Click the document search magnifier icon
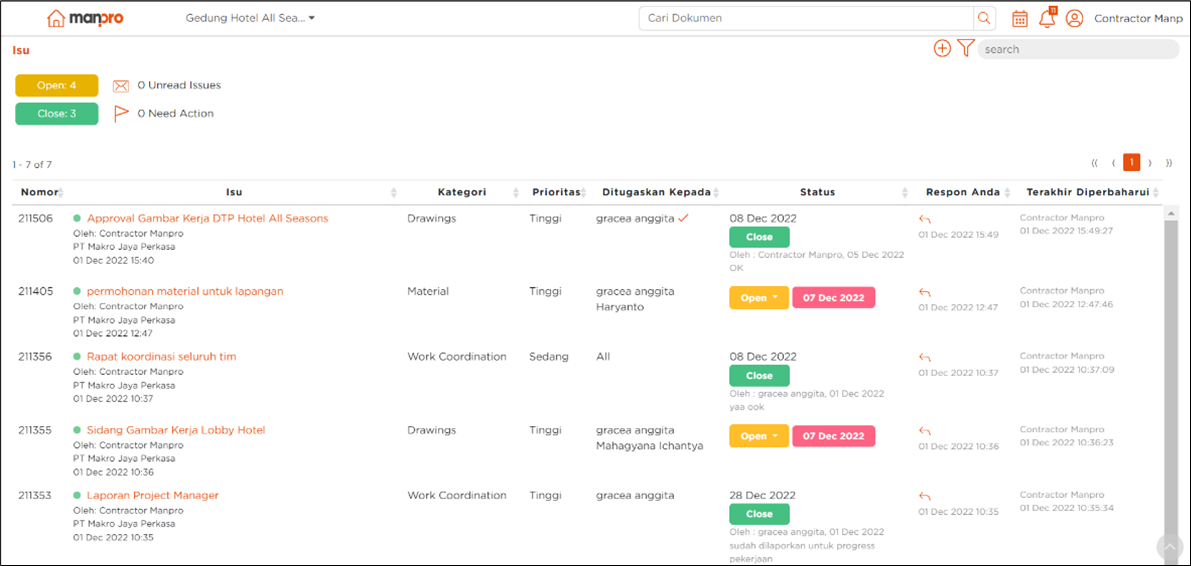Viewport: 1191px width, 566px height. 984,18
